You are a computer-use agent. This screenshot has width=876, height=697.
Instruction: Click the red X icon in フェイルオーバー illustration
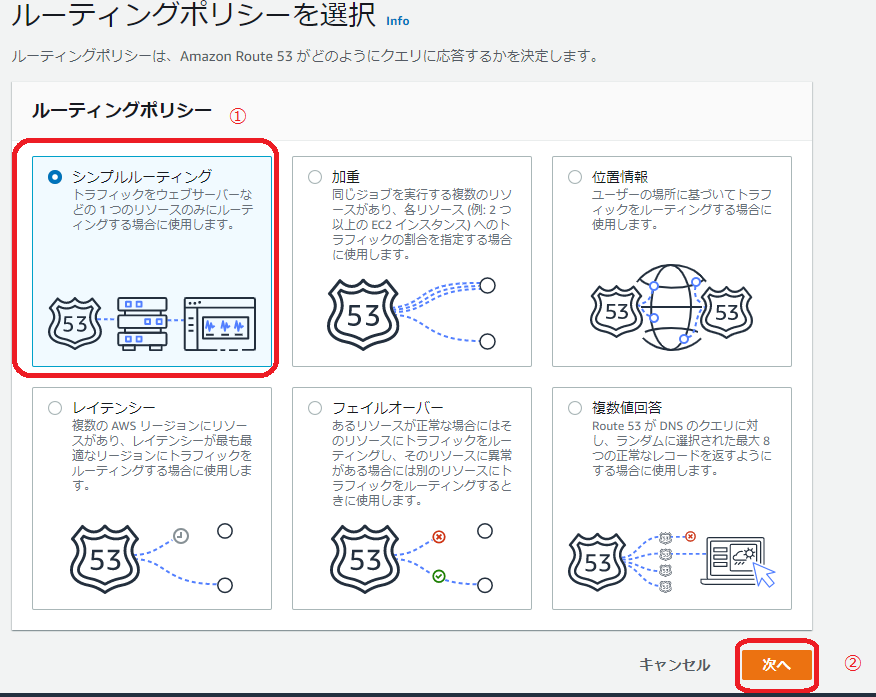(439, 537)
